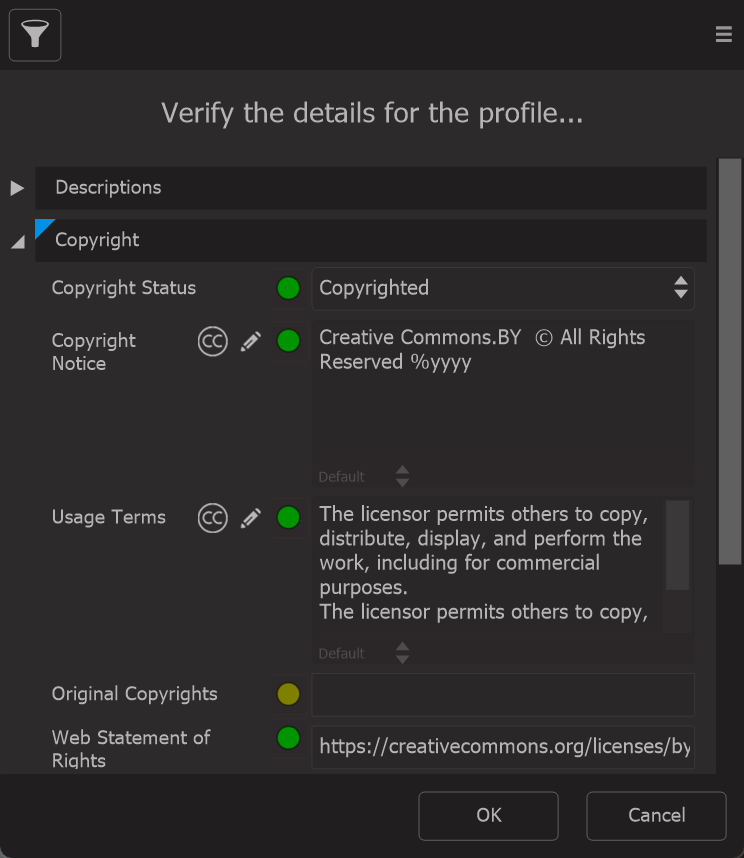Toggle the Copyright Notice green indicator
744x858 pixels.
(x=288, y=341)
